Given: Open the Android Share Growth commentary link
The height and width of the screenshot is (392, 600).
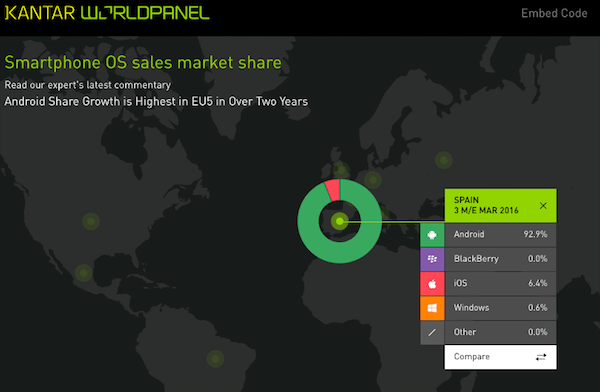Looking at the screenshot, I should tap(156, 101).
